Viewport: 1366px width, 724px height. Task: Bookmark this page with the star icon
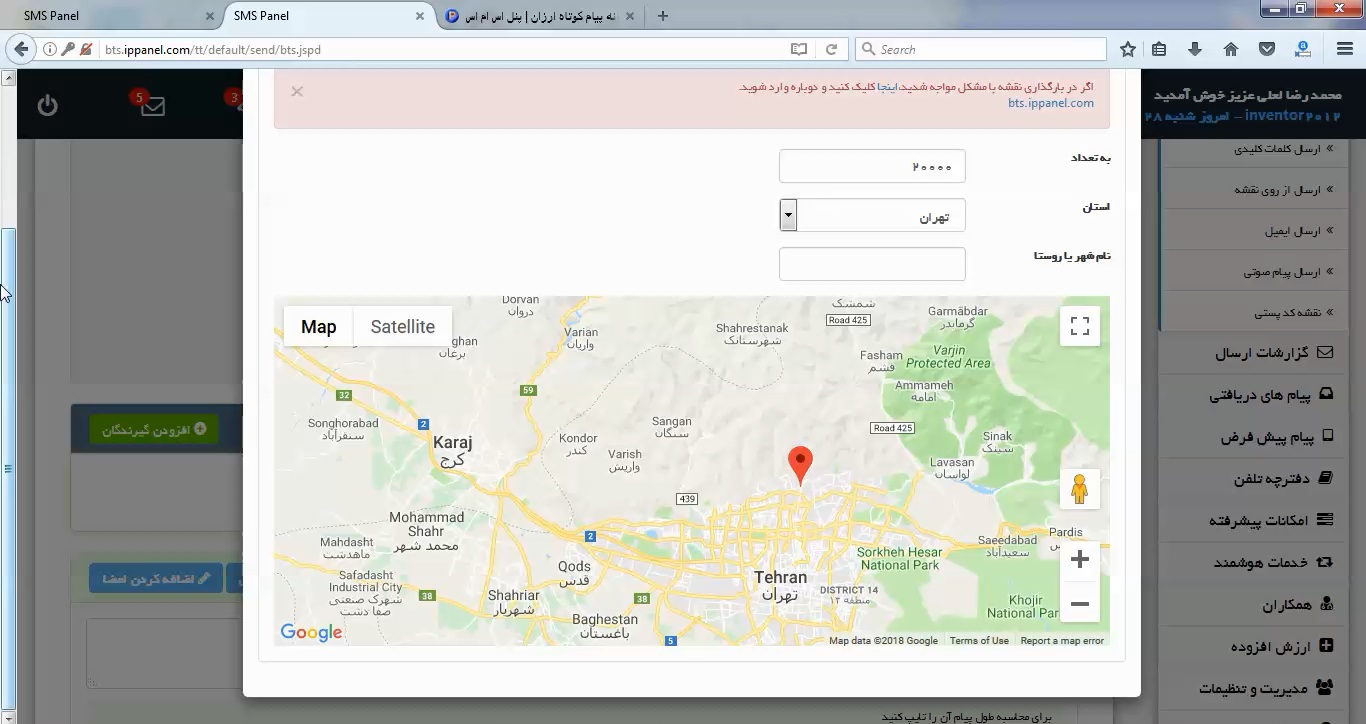coord(1128,49)
